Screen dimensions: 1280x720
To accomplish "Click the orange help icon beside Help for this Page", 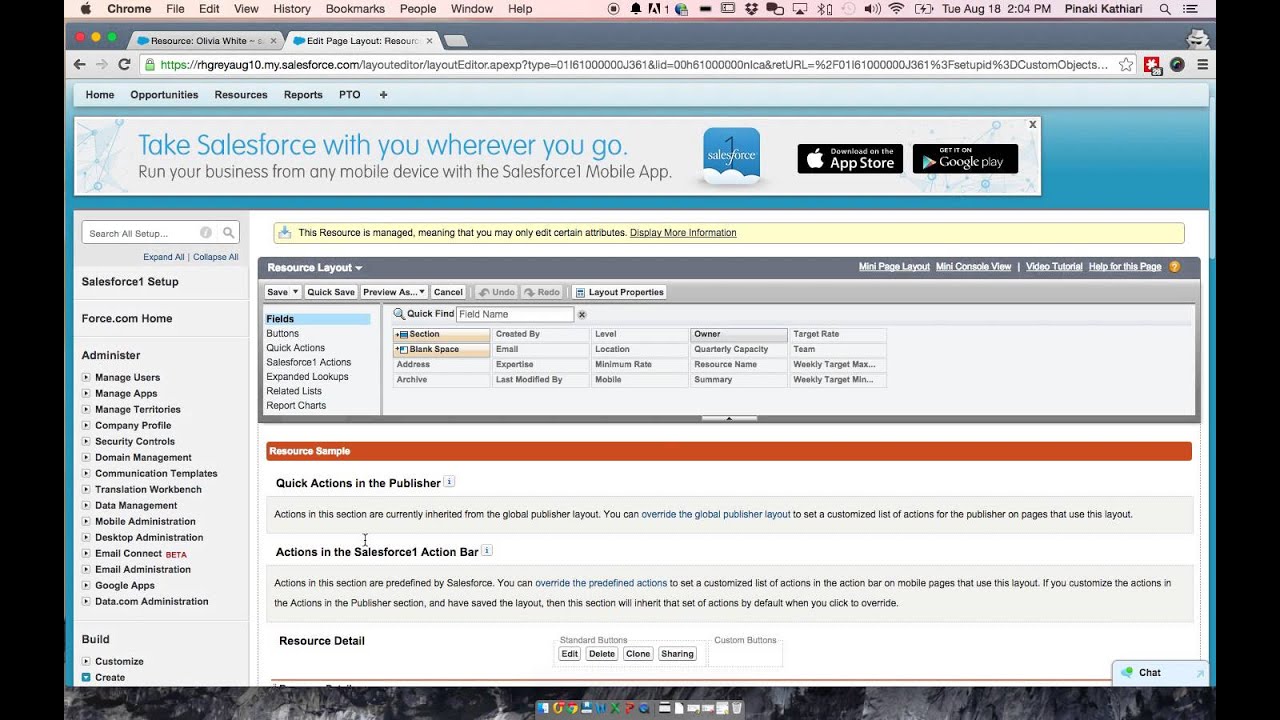I will pos(1175,267).
